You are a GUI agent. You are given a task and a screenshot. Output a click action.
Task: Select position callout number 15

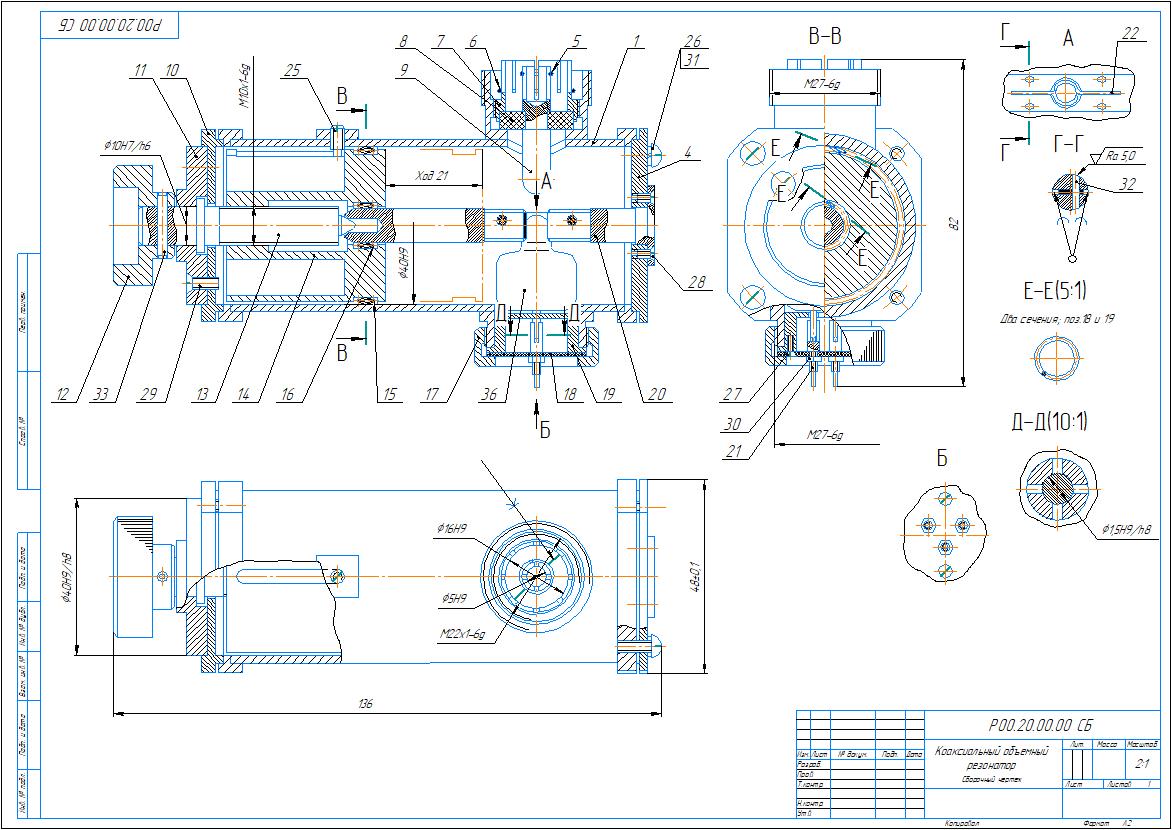click(x=388, y=393)
